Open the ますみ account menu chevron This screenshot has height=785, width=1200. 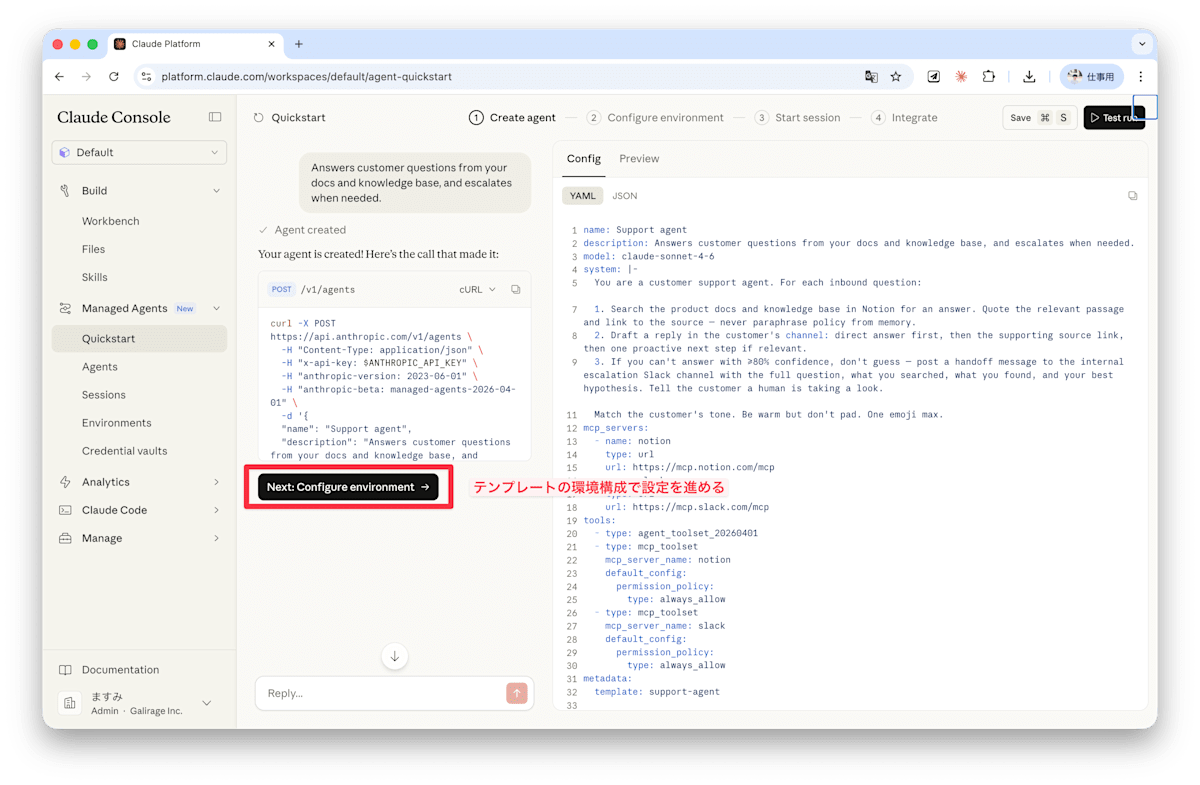point(207,703)
